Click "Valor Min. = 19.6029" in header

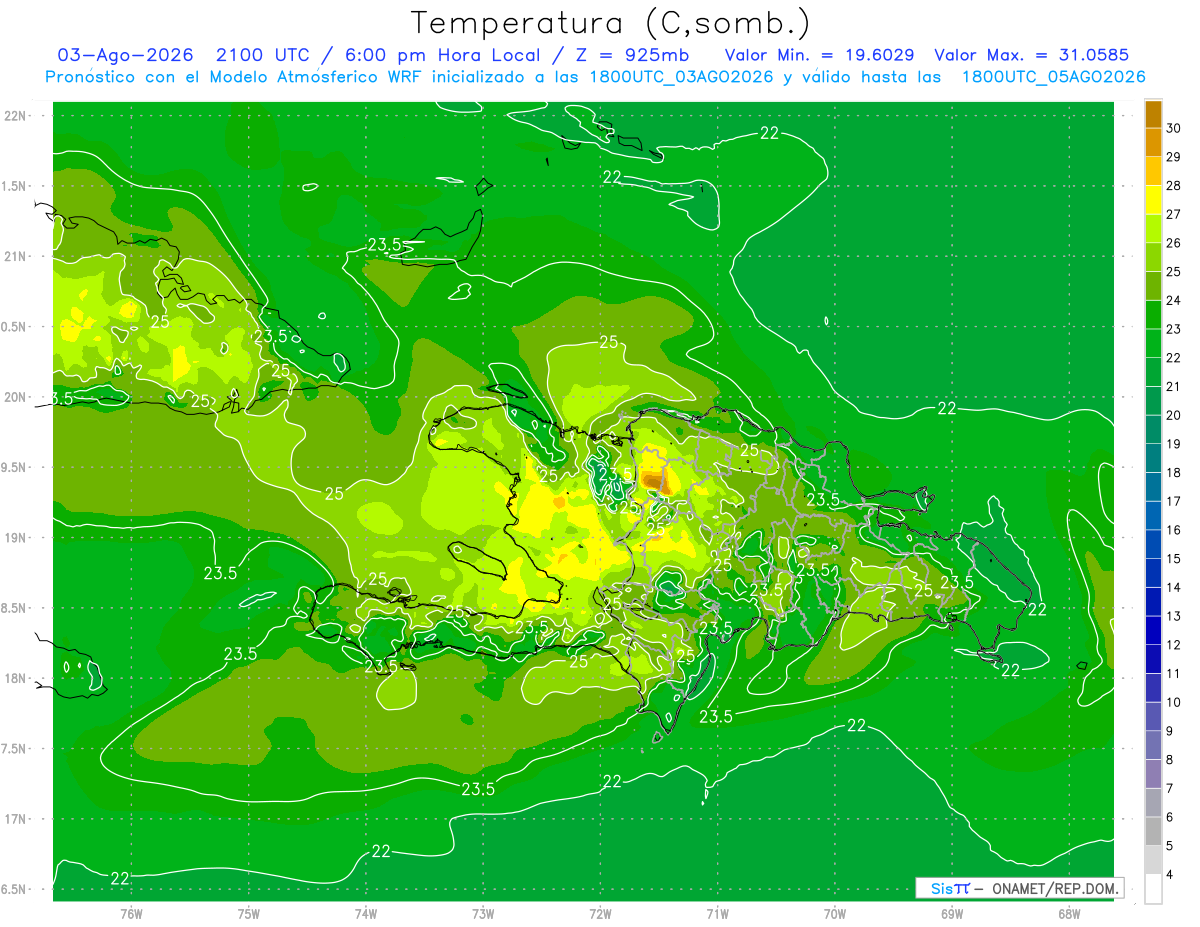point(819,54)
